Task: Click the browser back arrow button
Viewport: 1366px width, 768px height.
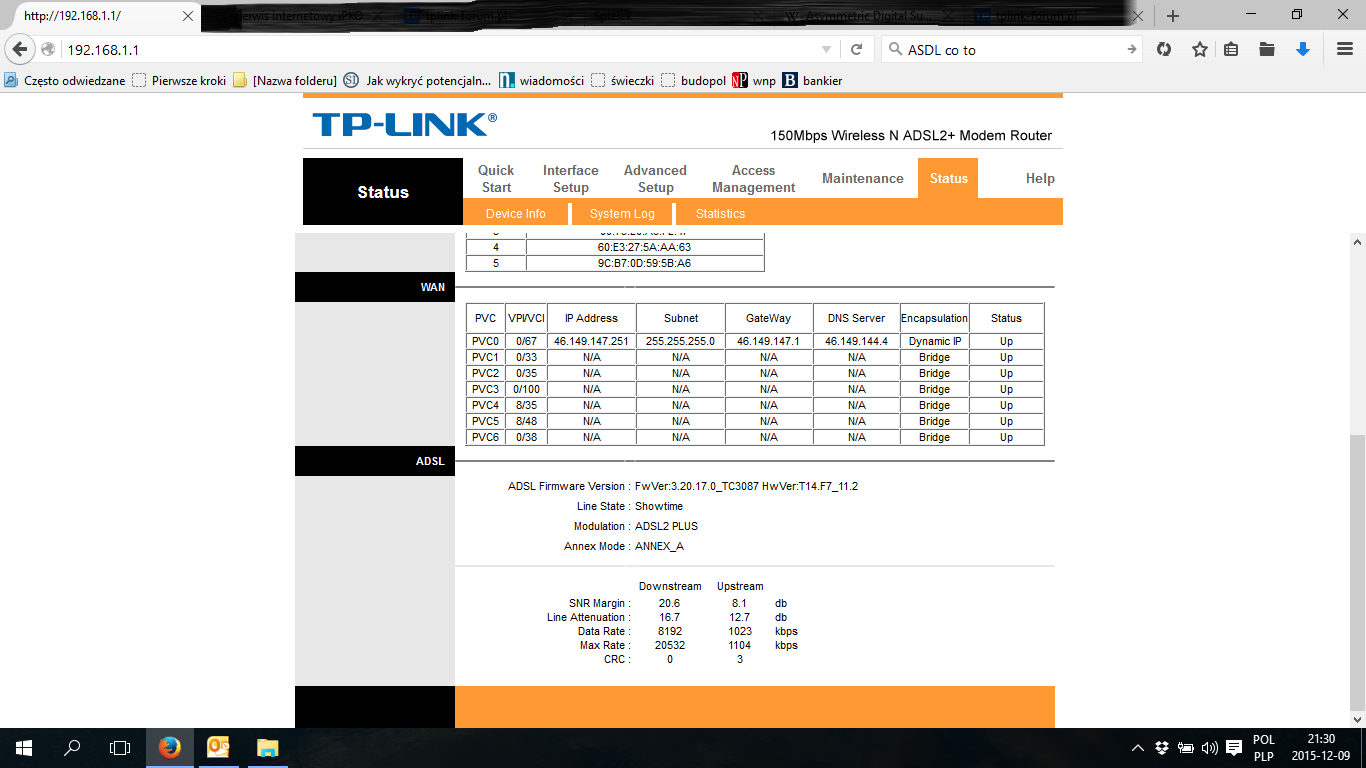Action: click(x=19, y=49)
